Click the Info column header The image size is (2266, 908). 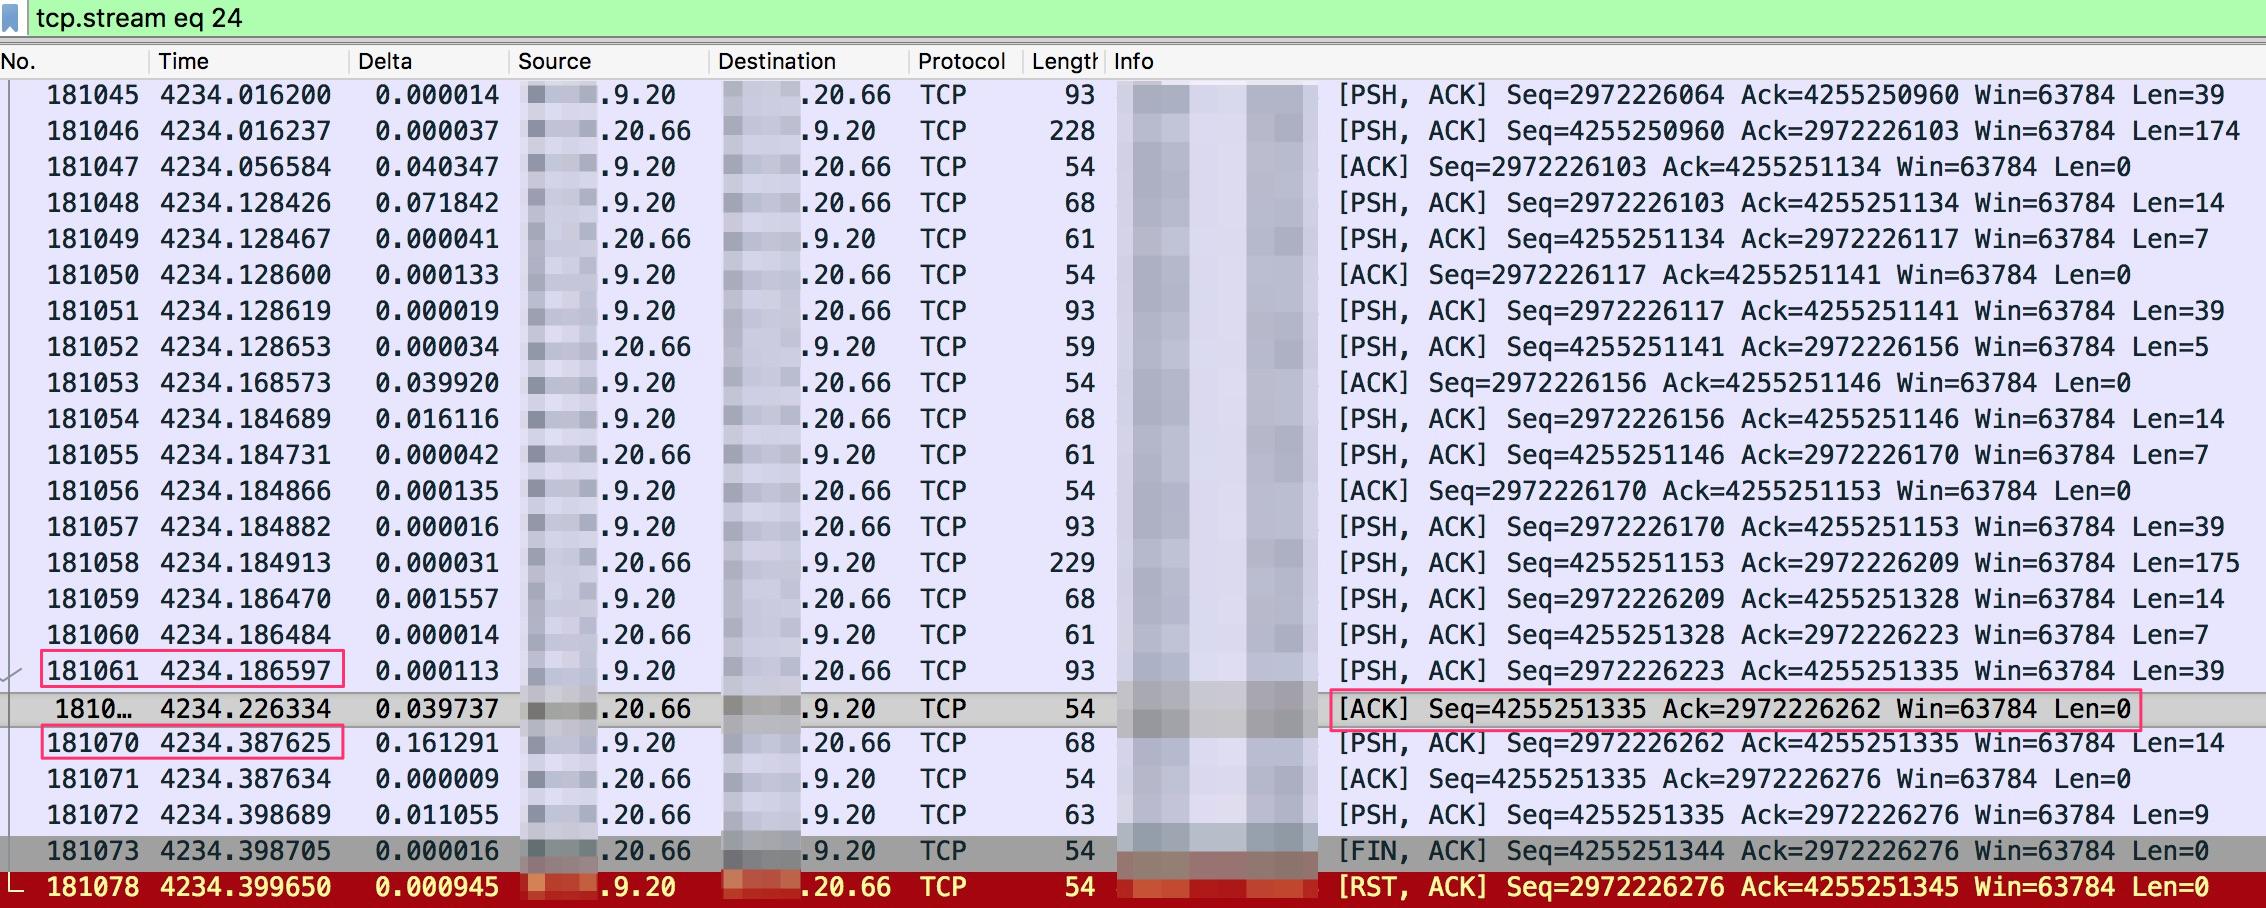pos(1685,61)
